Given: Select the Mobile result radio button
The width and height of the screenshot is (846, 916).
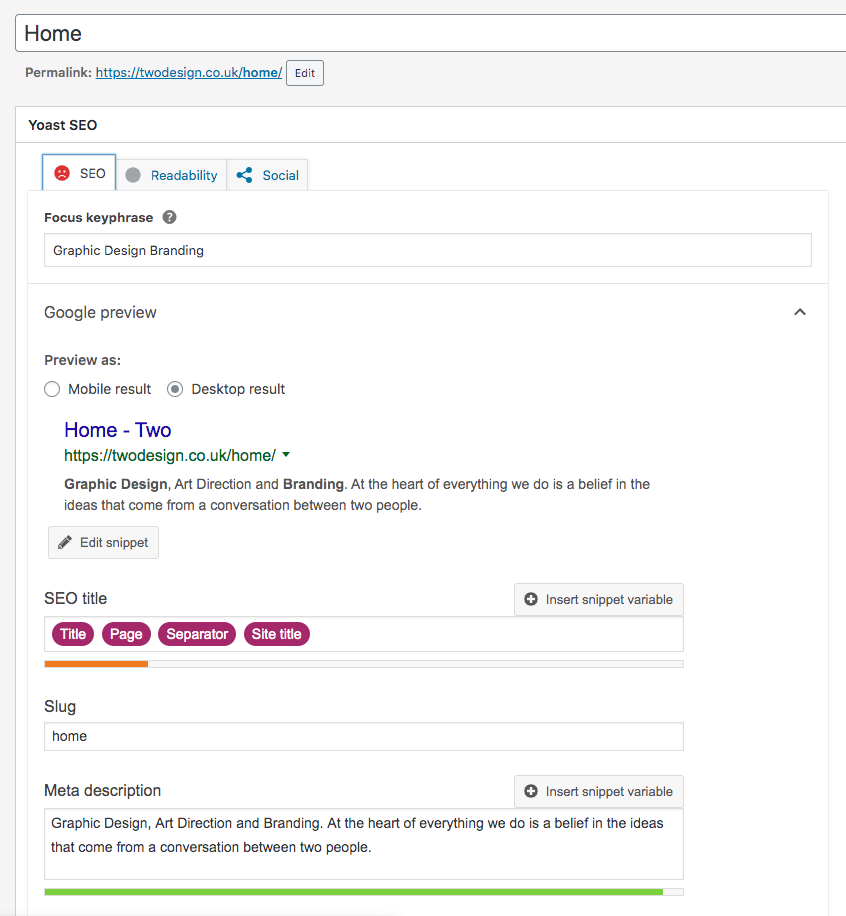Looking at the screenshot, I should click(52, 389).
